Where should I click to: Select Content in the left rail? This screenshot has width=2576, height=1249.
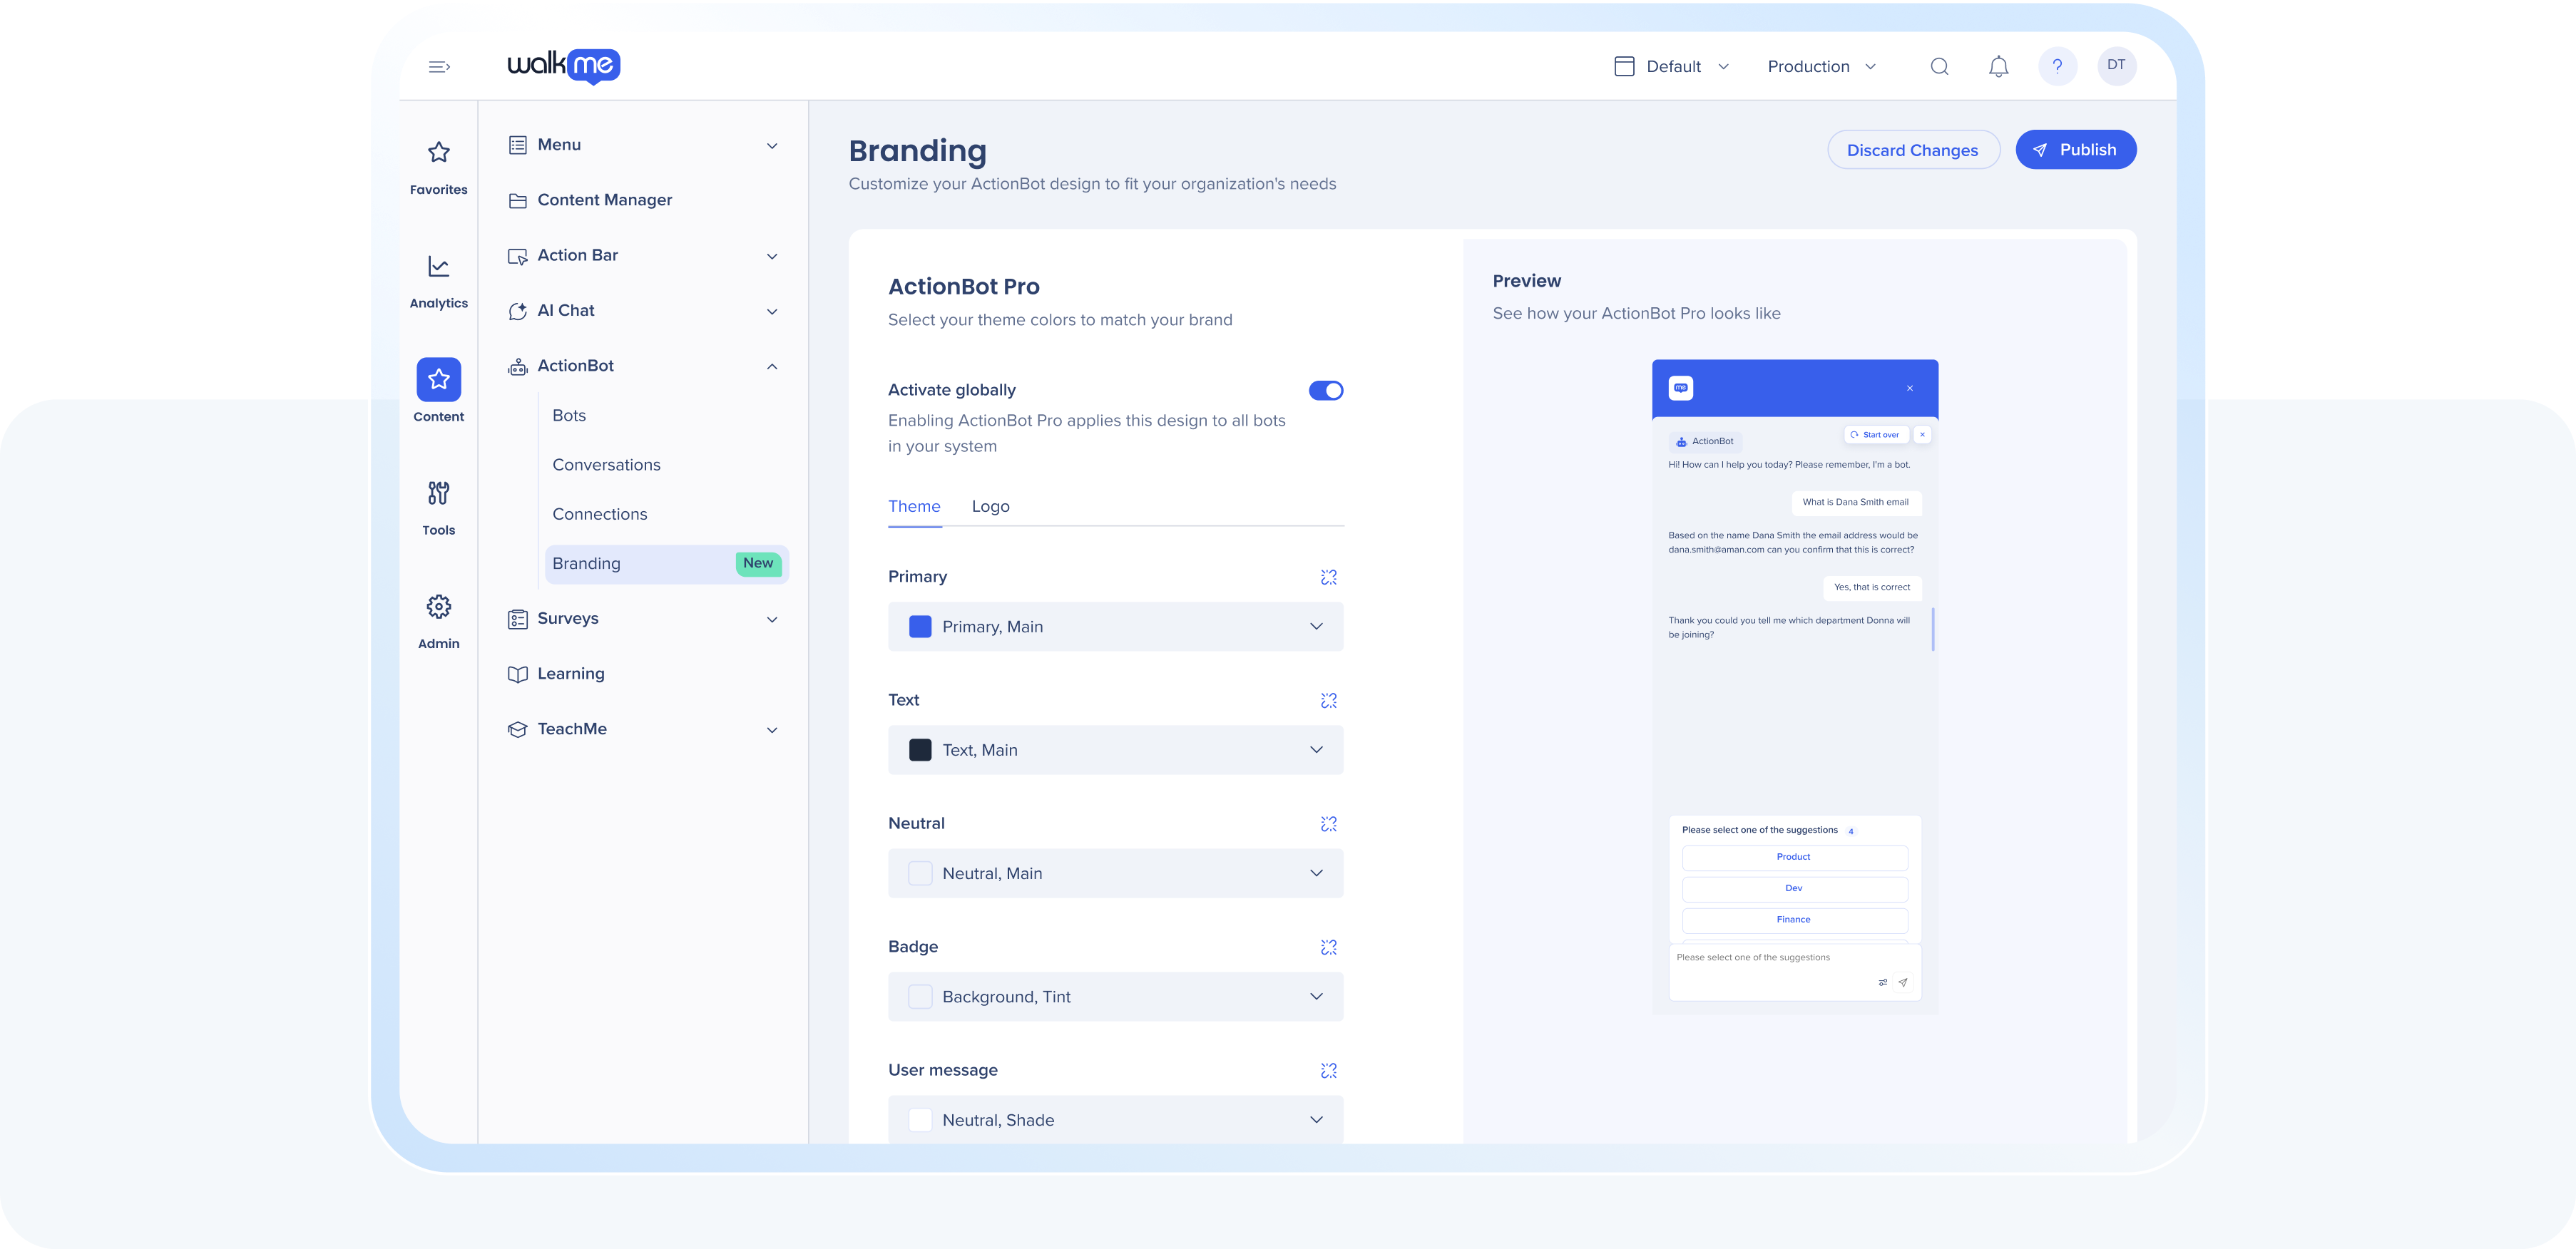coord(438,392)
